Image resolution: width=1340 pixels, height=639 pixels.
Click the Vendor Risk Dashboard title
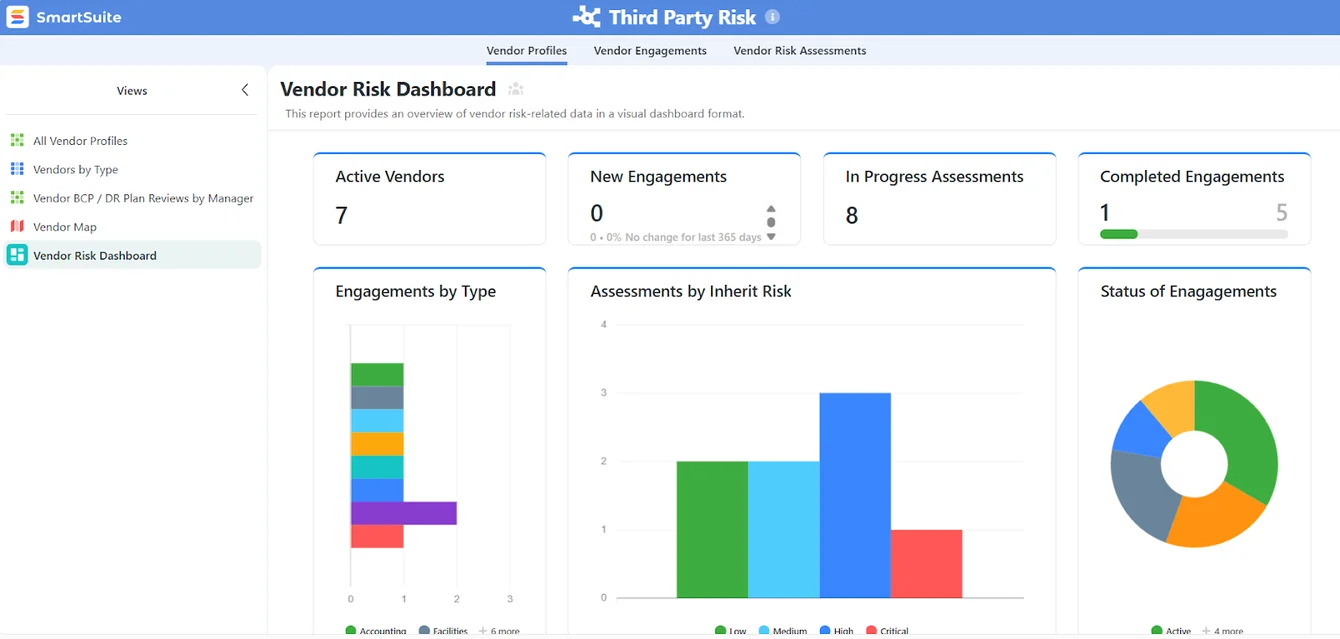click(388, 89)
